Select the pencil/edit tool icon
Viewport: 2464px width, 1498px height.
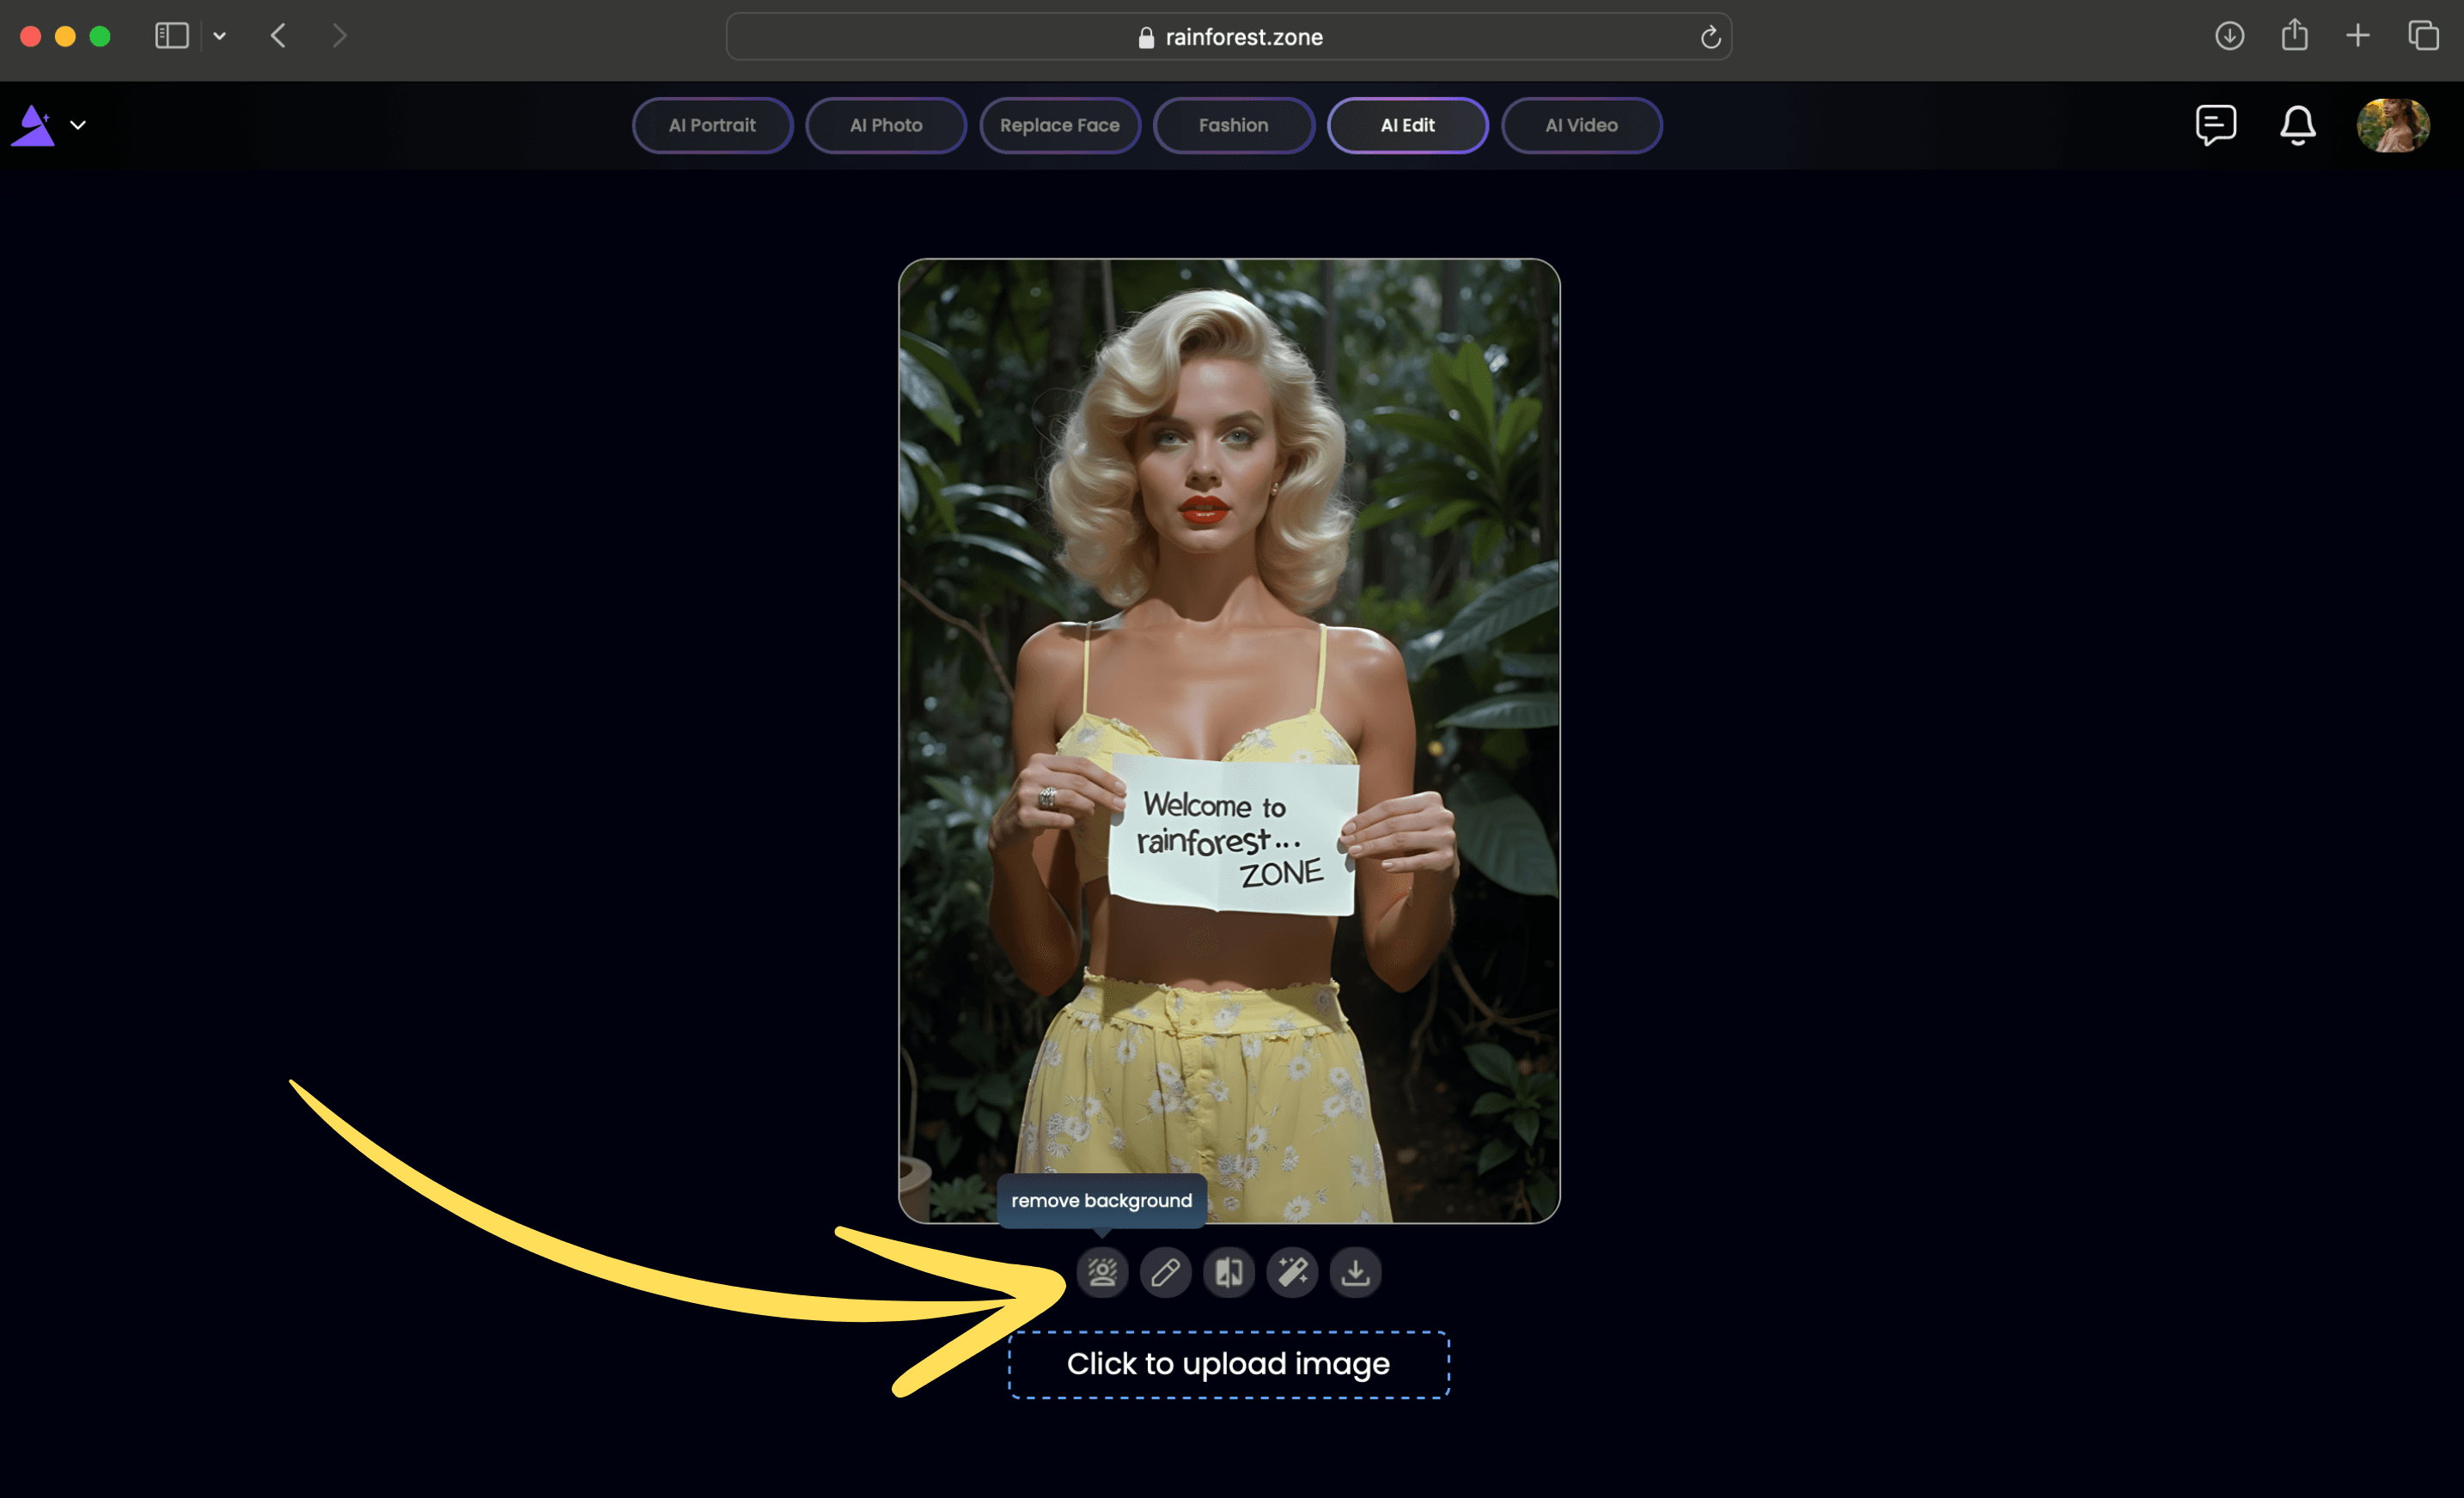[x=1165, y=1273]
